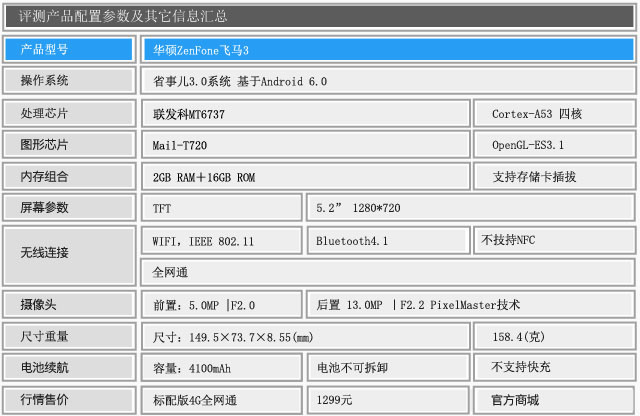Click the 电池不可拆卸 cell
Image resolution: width=640 pixels, height=416 pixels.
388,368
